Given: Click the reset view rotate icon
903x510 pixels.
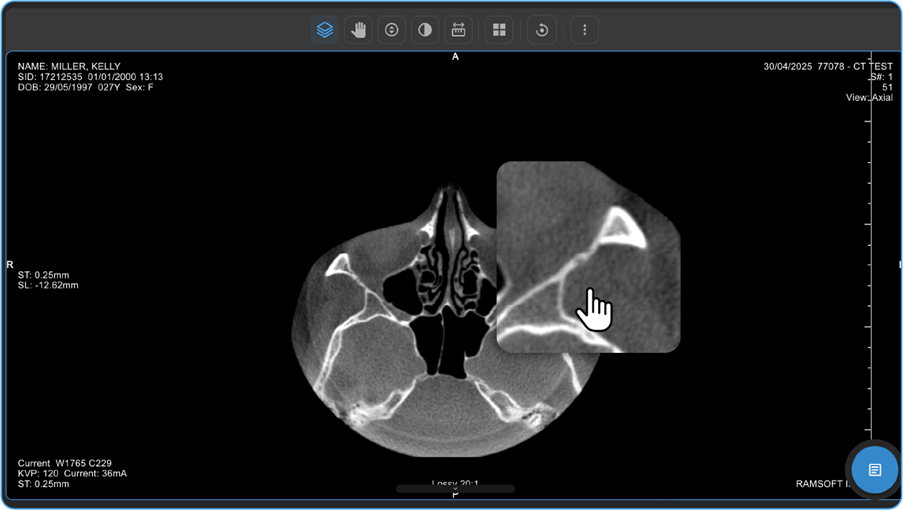Looking at the screenshot, I should point(542,30).
